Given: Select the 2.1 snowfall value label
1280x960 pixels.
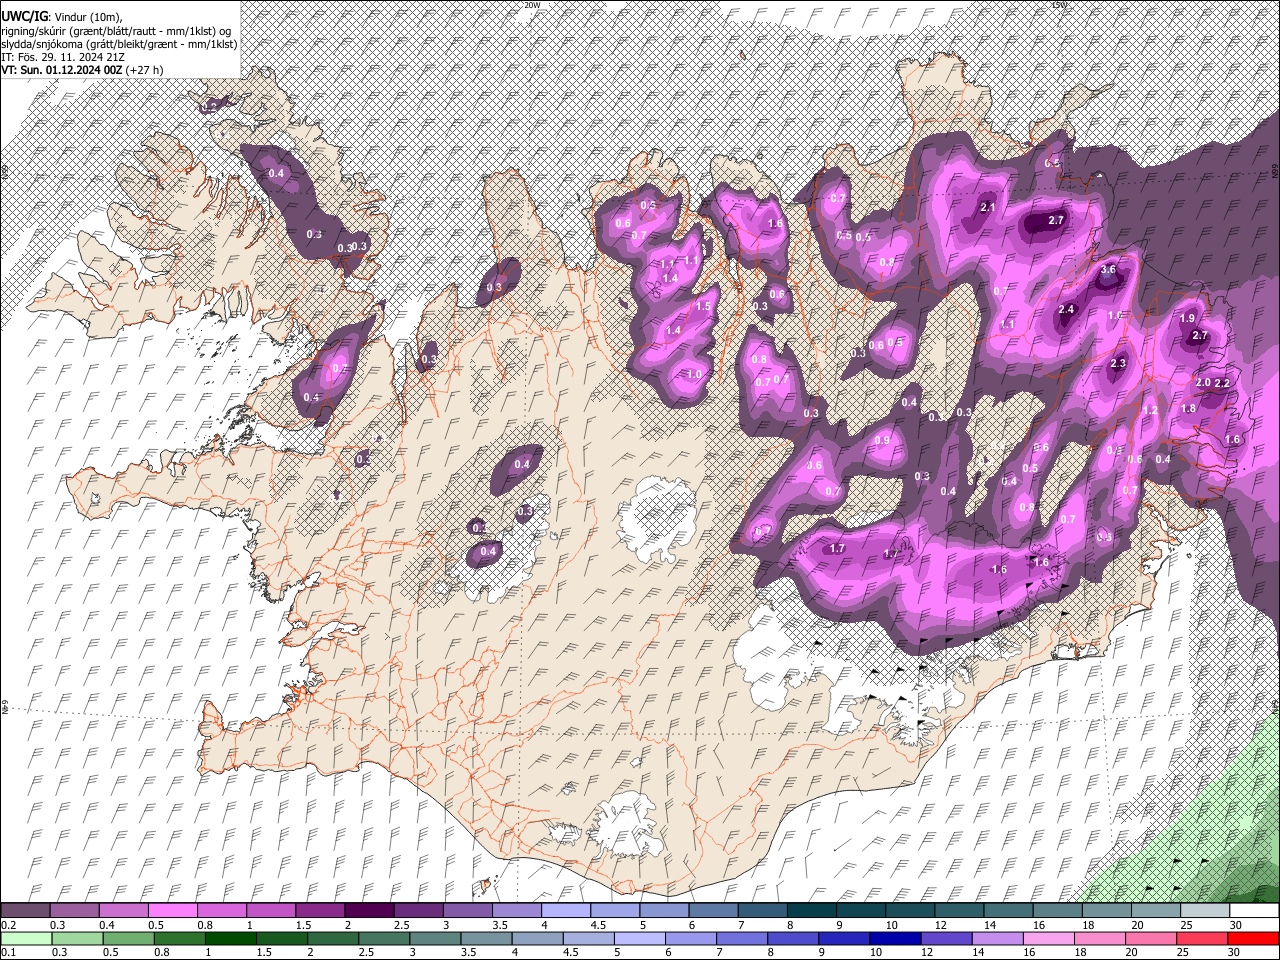Looking at the screenshot, I should pyautogui.click(x=988, y=208).
